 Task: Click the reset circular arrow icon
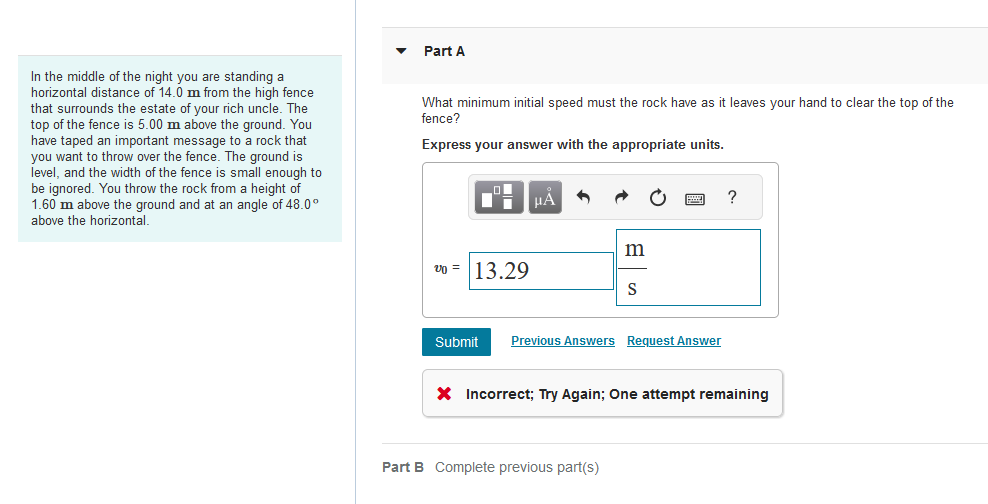[658, 198]
